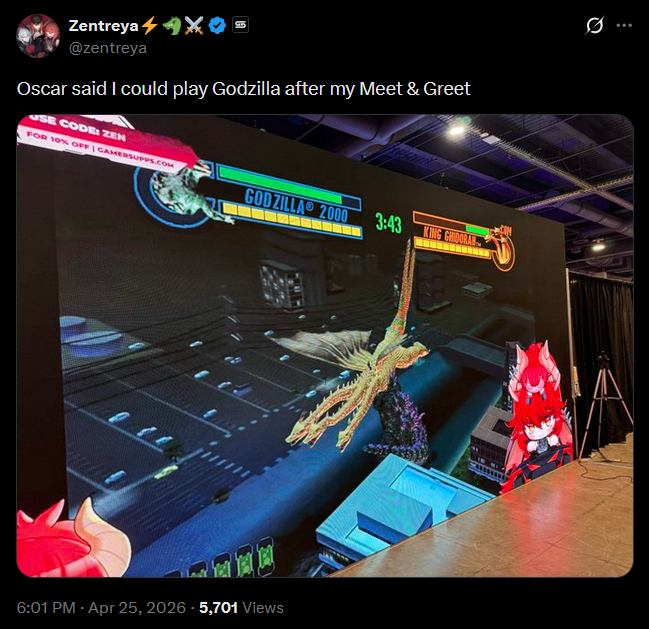This screenshot has width=649, height=629.
Task: Click the red-haired chibi character standee
Action: pyautogui.click(x=537, y=415)
